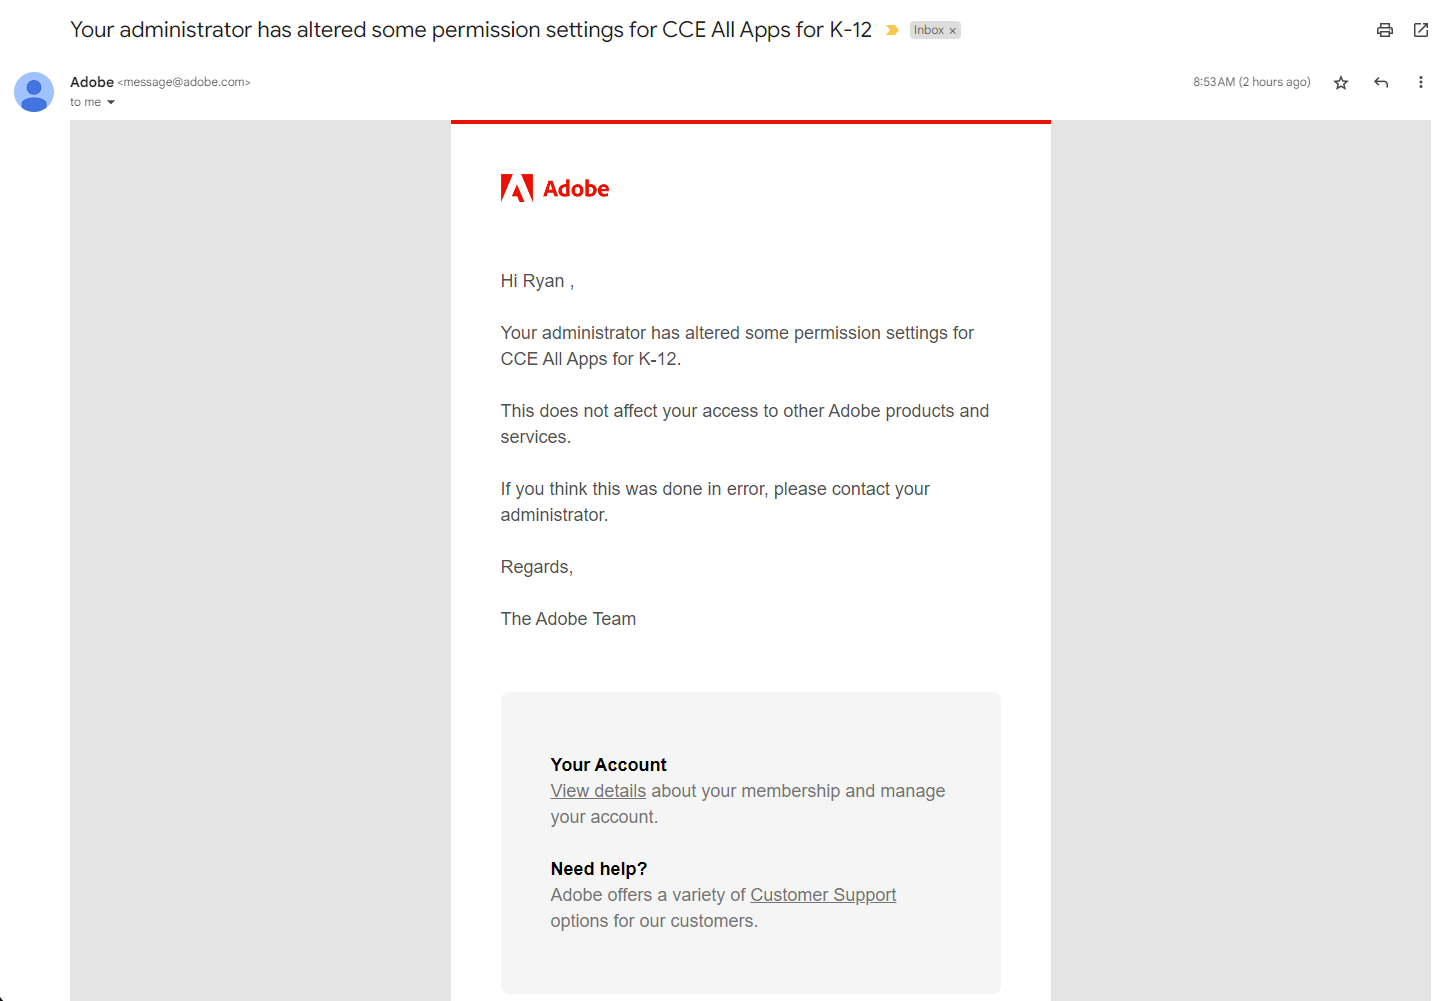
Task: Reply to the Adobe message
Action: point(1381,83)
